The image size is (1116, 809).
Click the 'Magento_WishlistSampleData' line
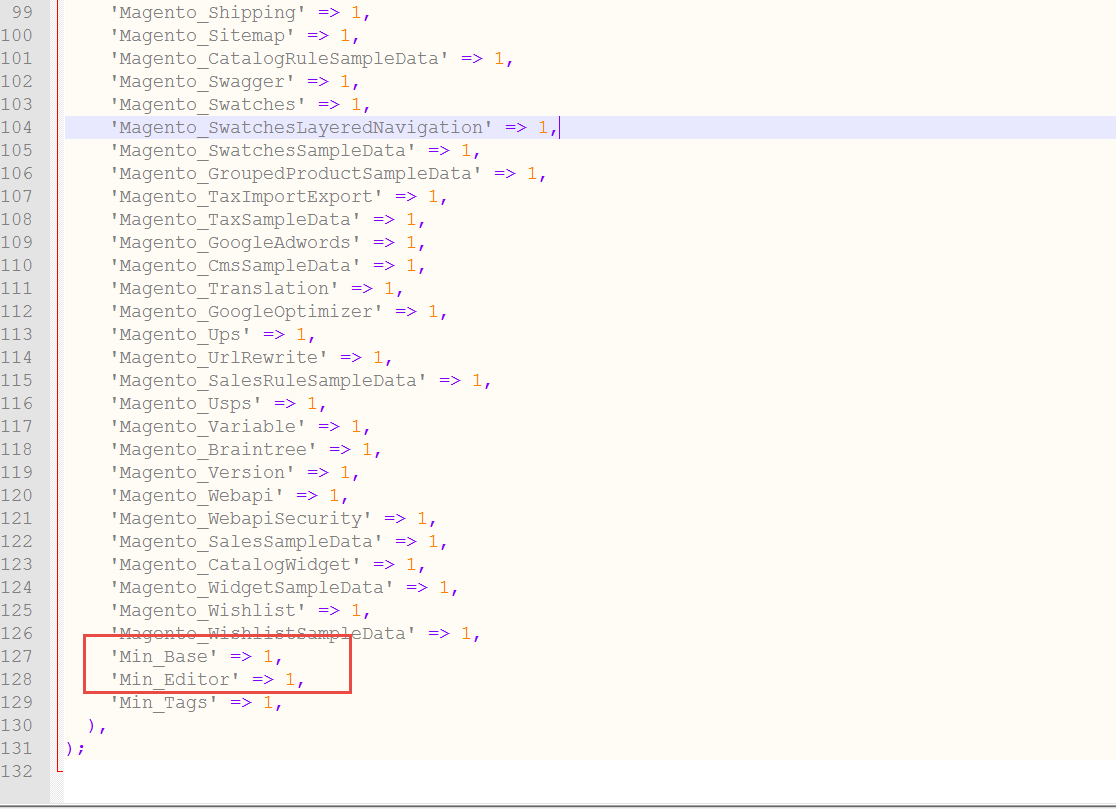295,634
